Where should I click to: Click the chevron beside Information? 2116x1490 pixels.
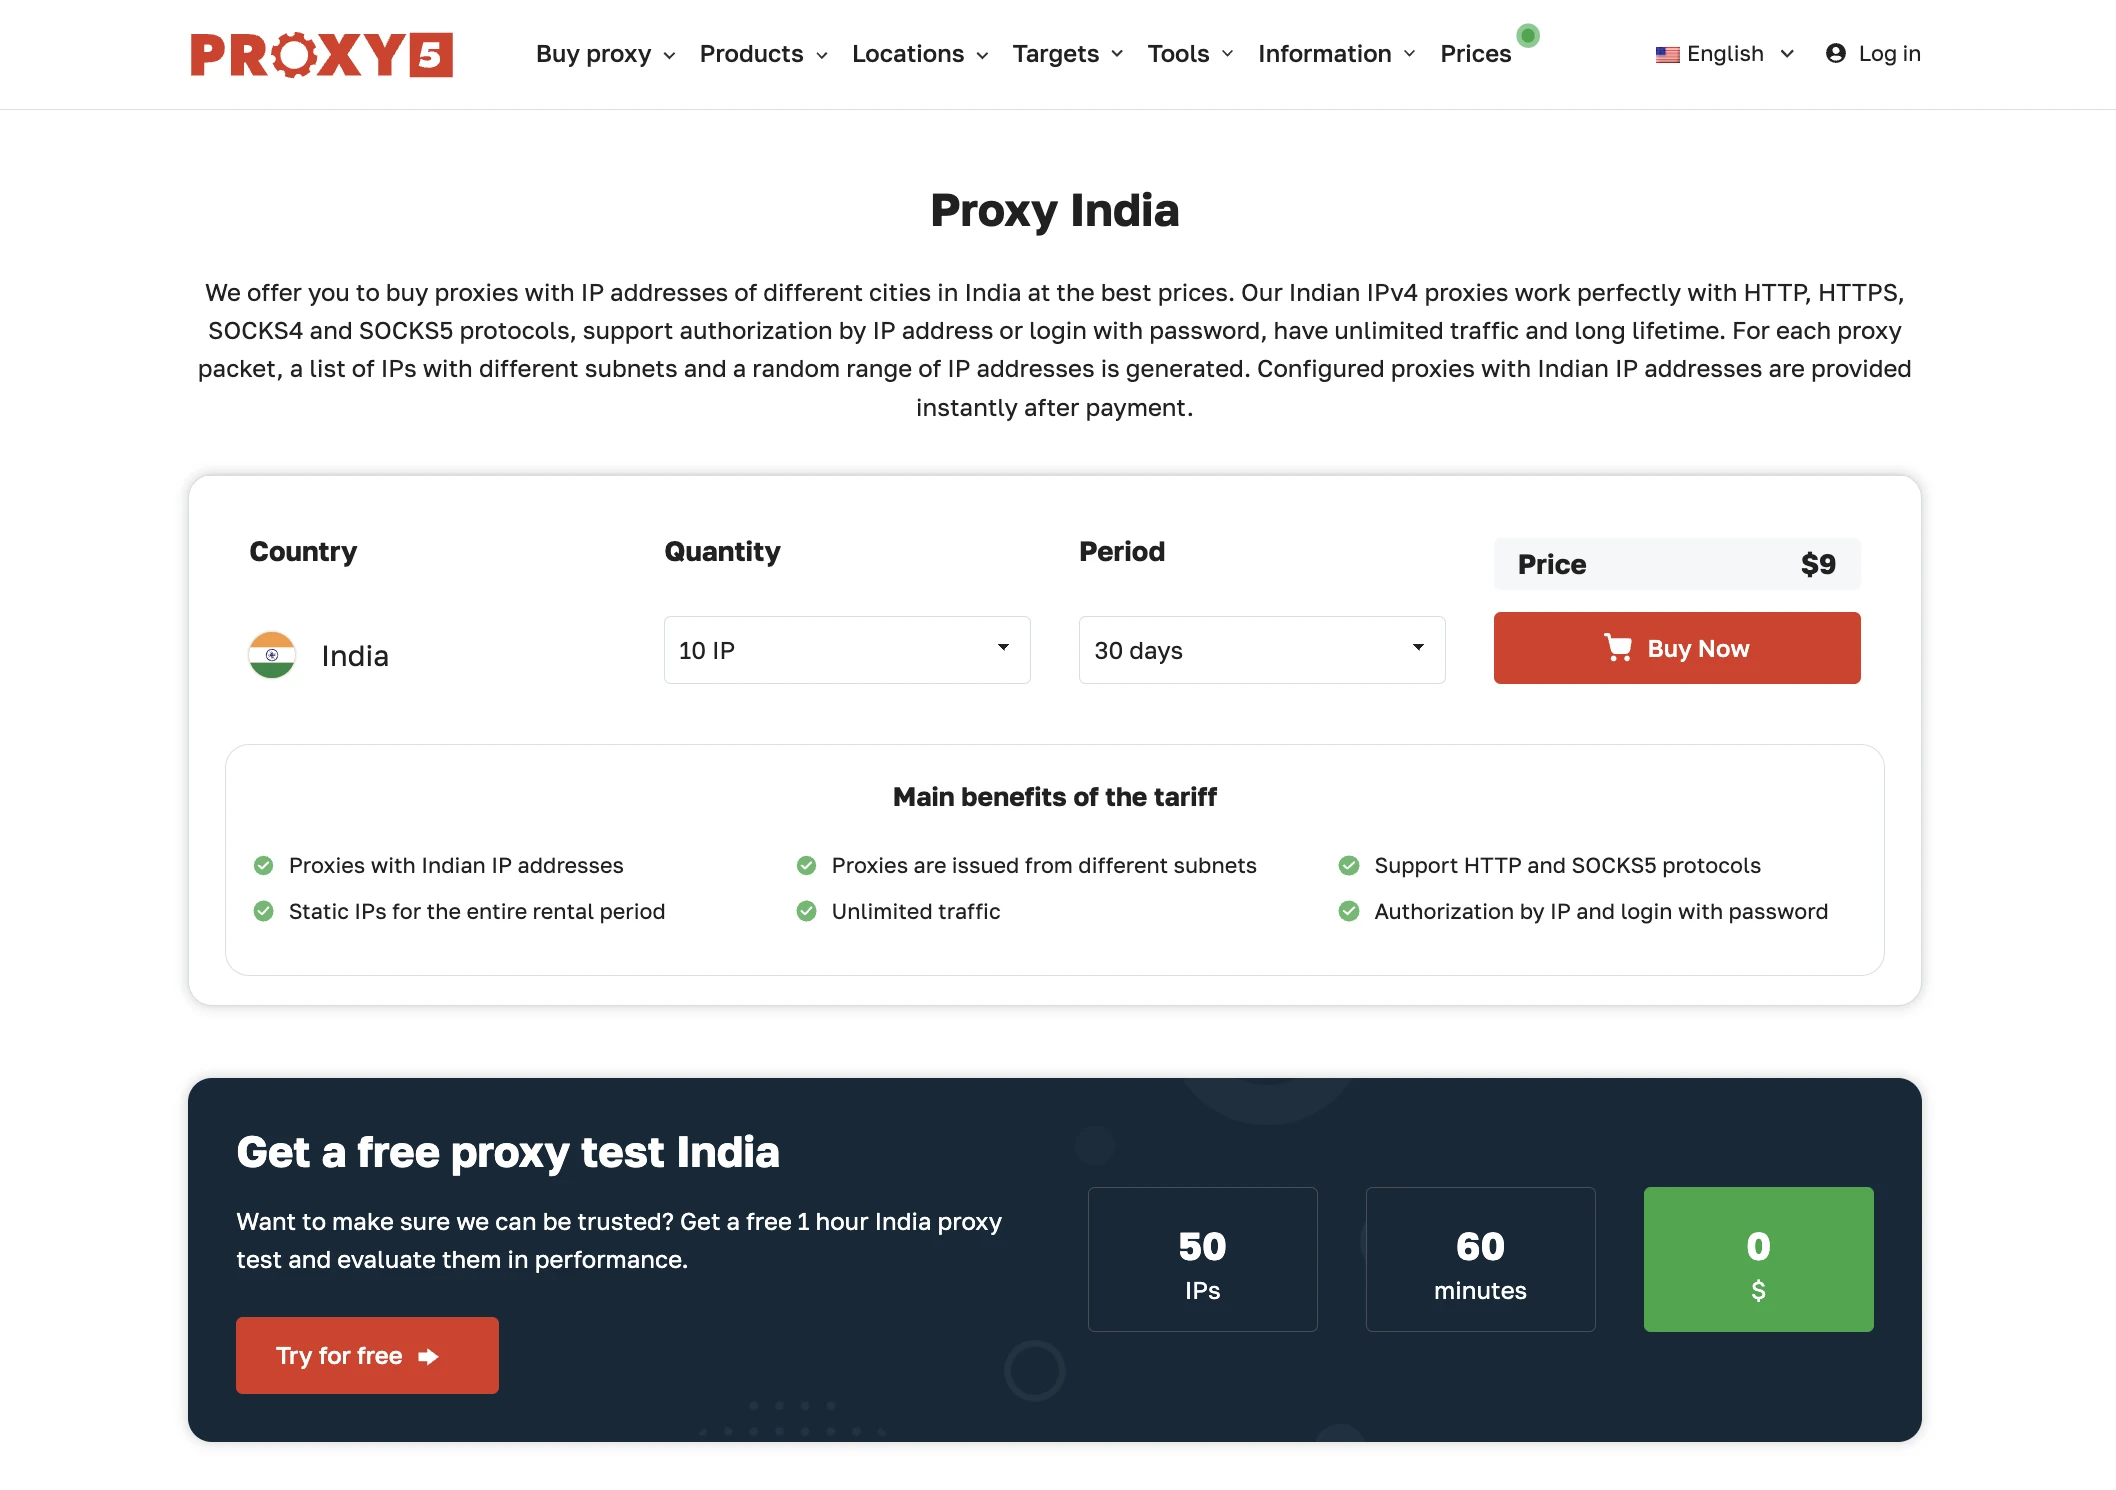coord(1409,54)
